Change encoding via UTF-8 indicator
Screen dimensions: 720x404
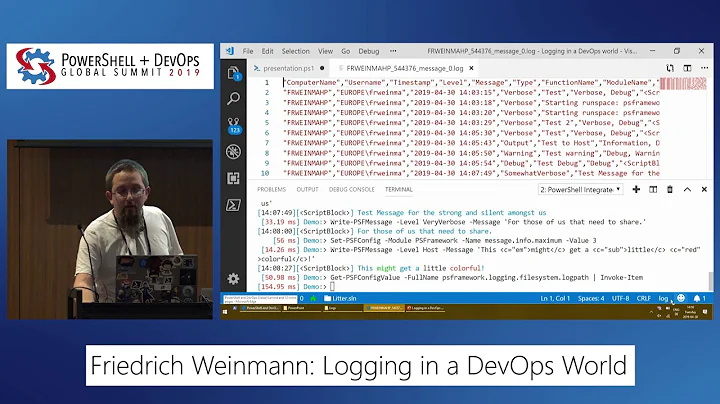click(x=620, y=298)
